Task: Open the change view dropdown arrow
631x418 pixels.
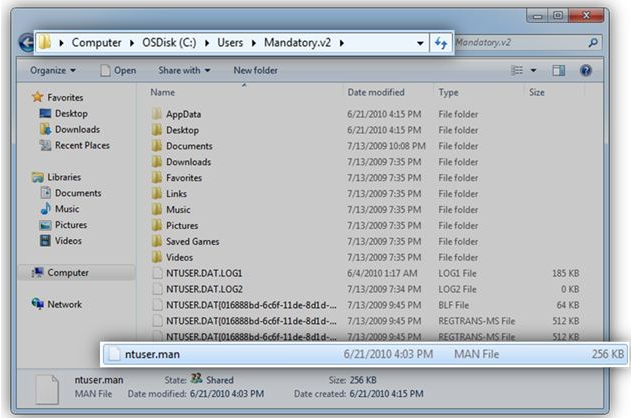Action: click(x=535, y=71)
